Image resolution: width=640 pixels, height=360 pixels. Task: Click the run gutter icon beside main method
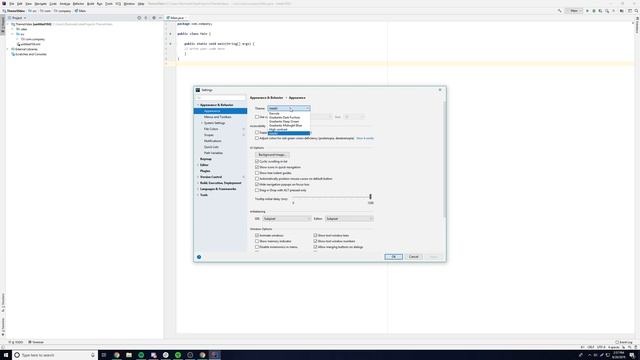(x=170, y=44)
